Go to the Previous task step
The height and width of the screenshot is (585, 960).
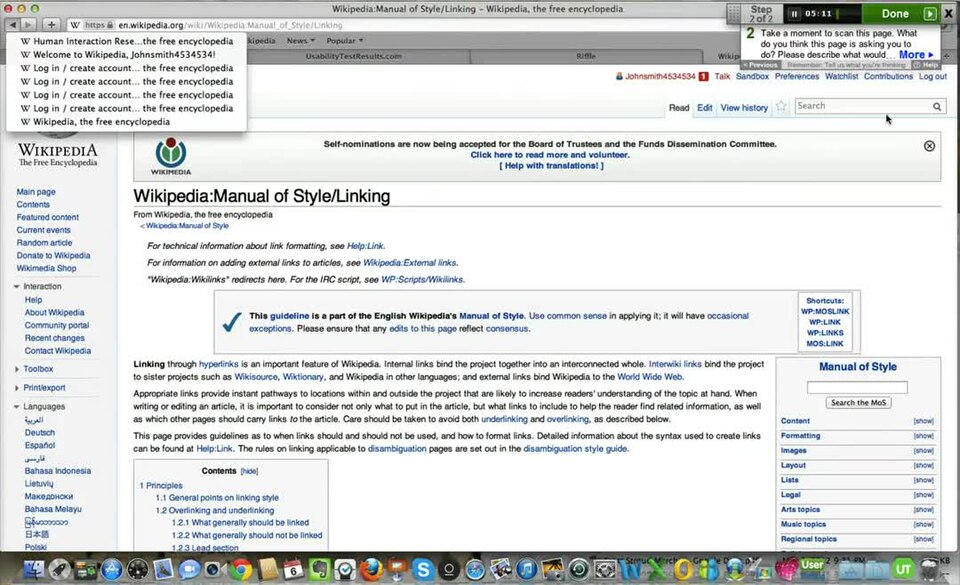coord(760,65)
